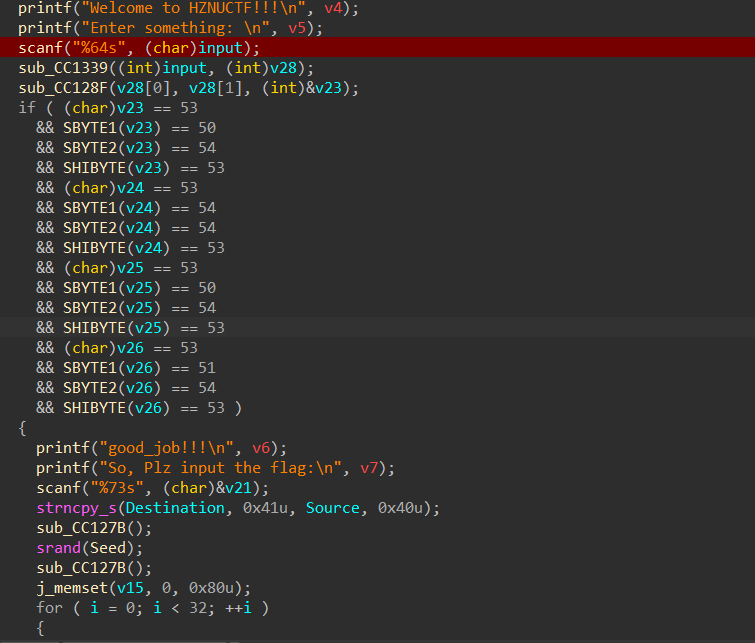Click the 0x41u size constant in strncpy_s
755x643 pixels.
[x=265, y=508]
